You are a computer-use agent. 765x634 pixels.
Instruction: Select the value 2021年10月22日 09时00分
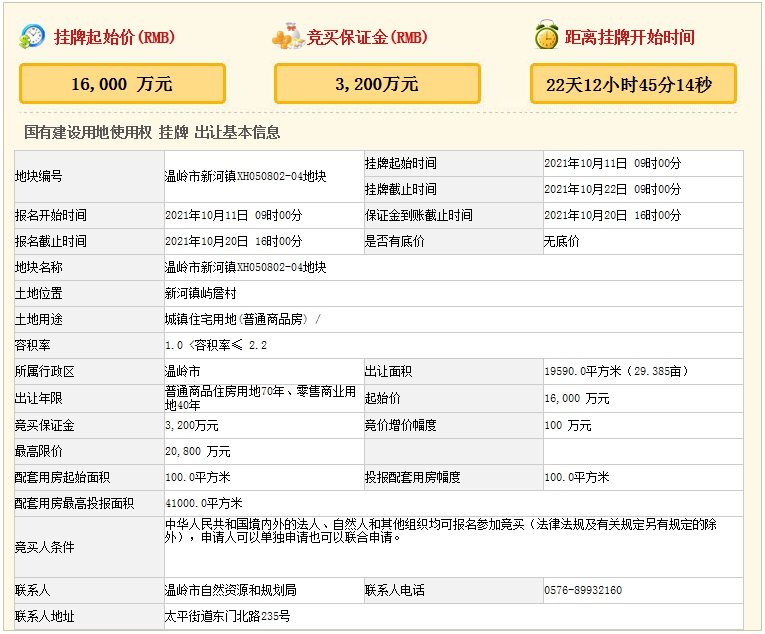(x=612, y=189)
